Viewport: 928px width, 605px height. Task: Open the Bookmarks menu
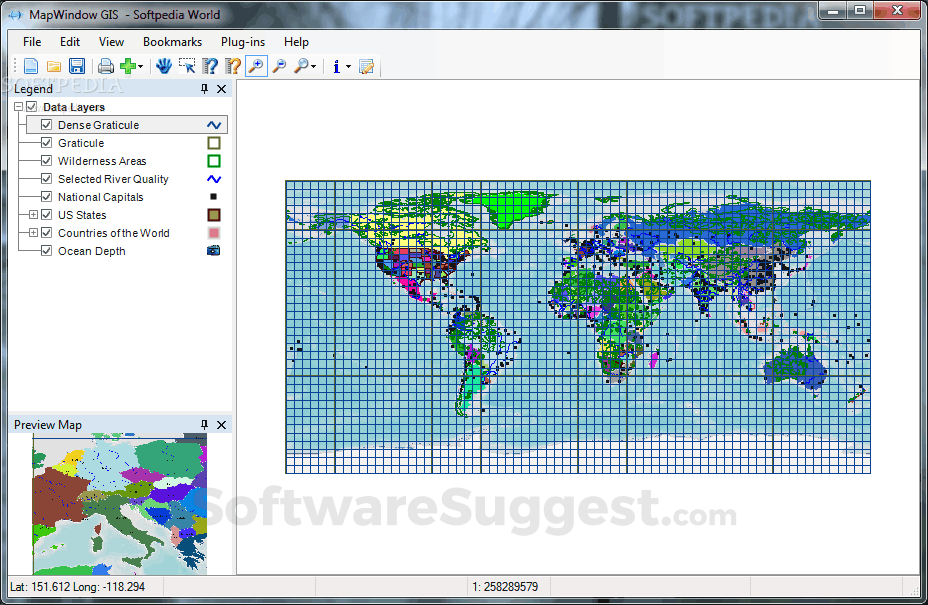click(x=172, y=42)
